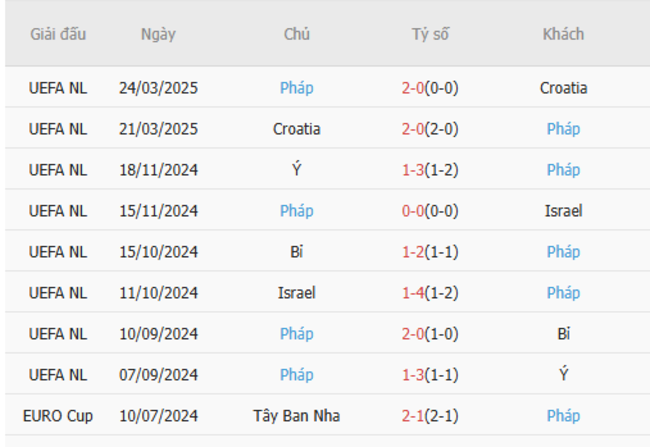650x447 pixels.
Task: Click the Ngày column header
Action: pyautogui.click(x=158, y=34)
